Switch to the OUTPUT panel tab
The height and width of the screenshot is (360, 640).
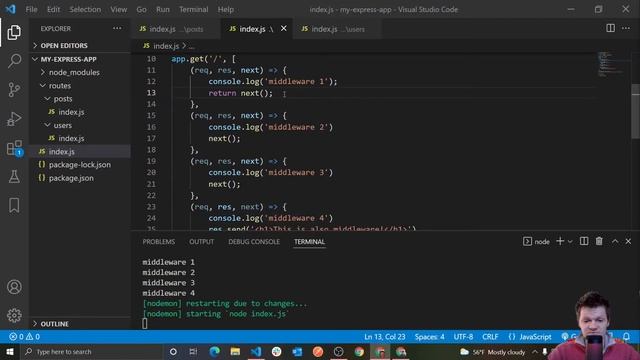201,242
